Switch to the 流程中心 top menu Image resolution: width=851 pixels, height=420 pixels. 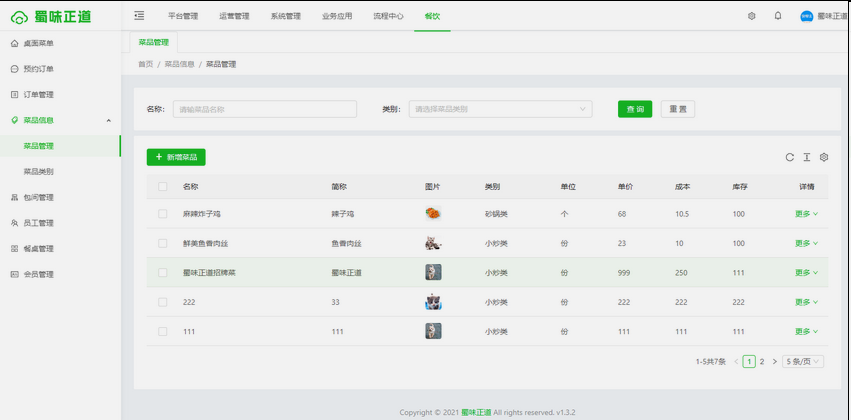click(388, 16)
